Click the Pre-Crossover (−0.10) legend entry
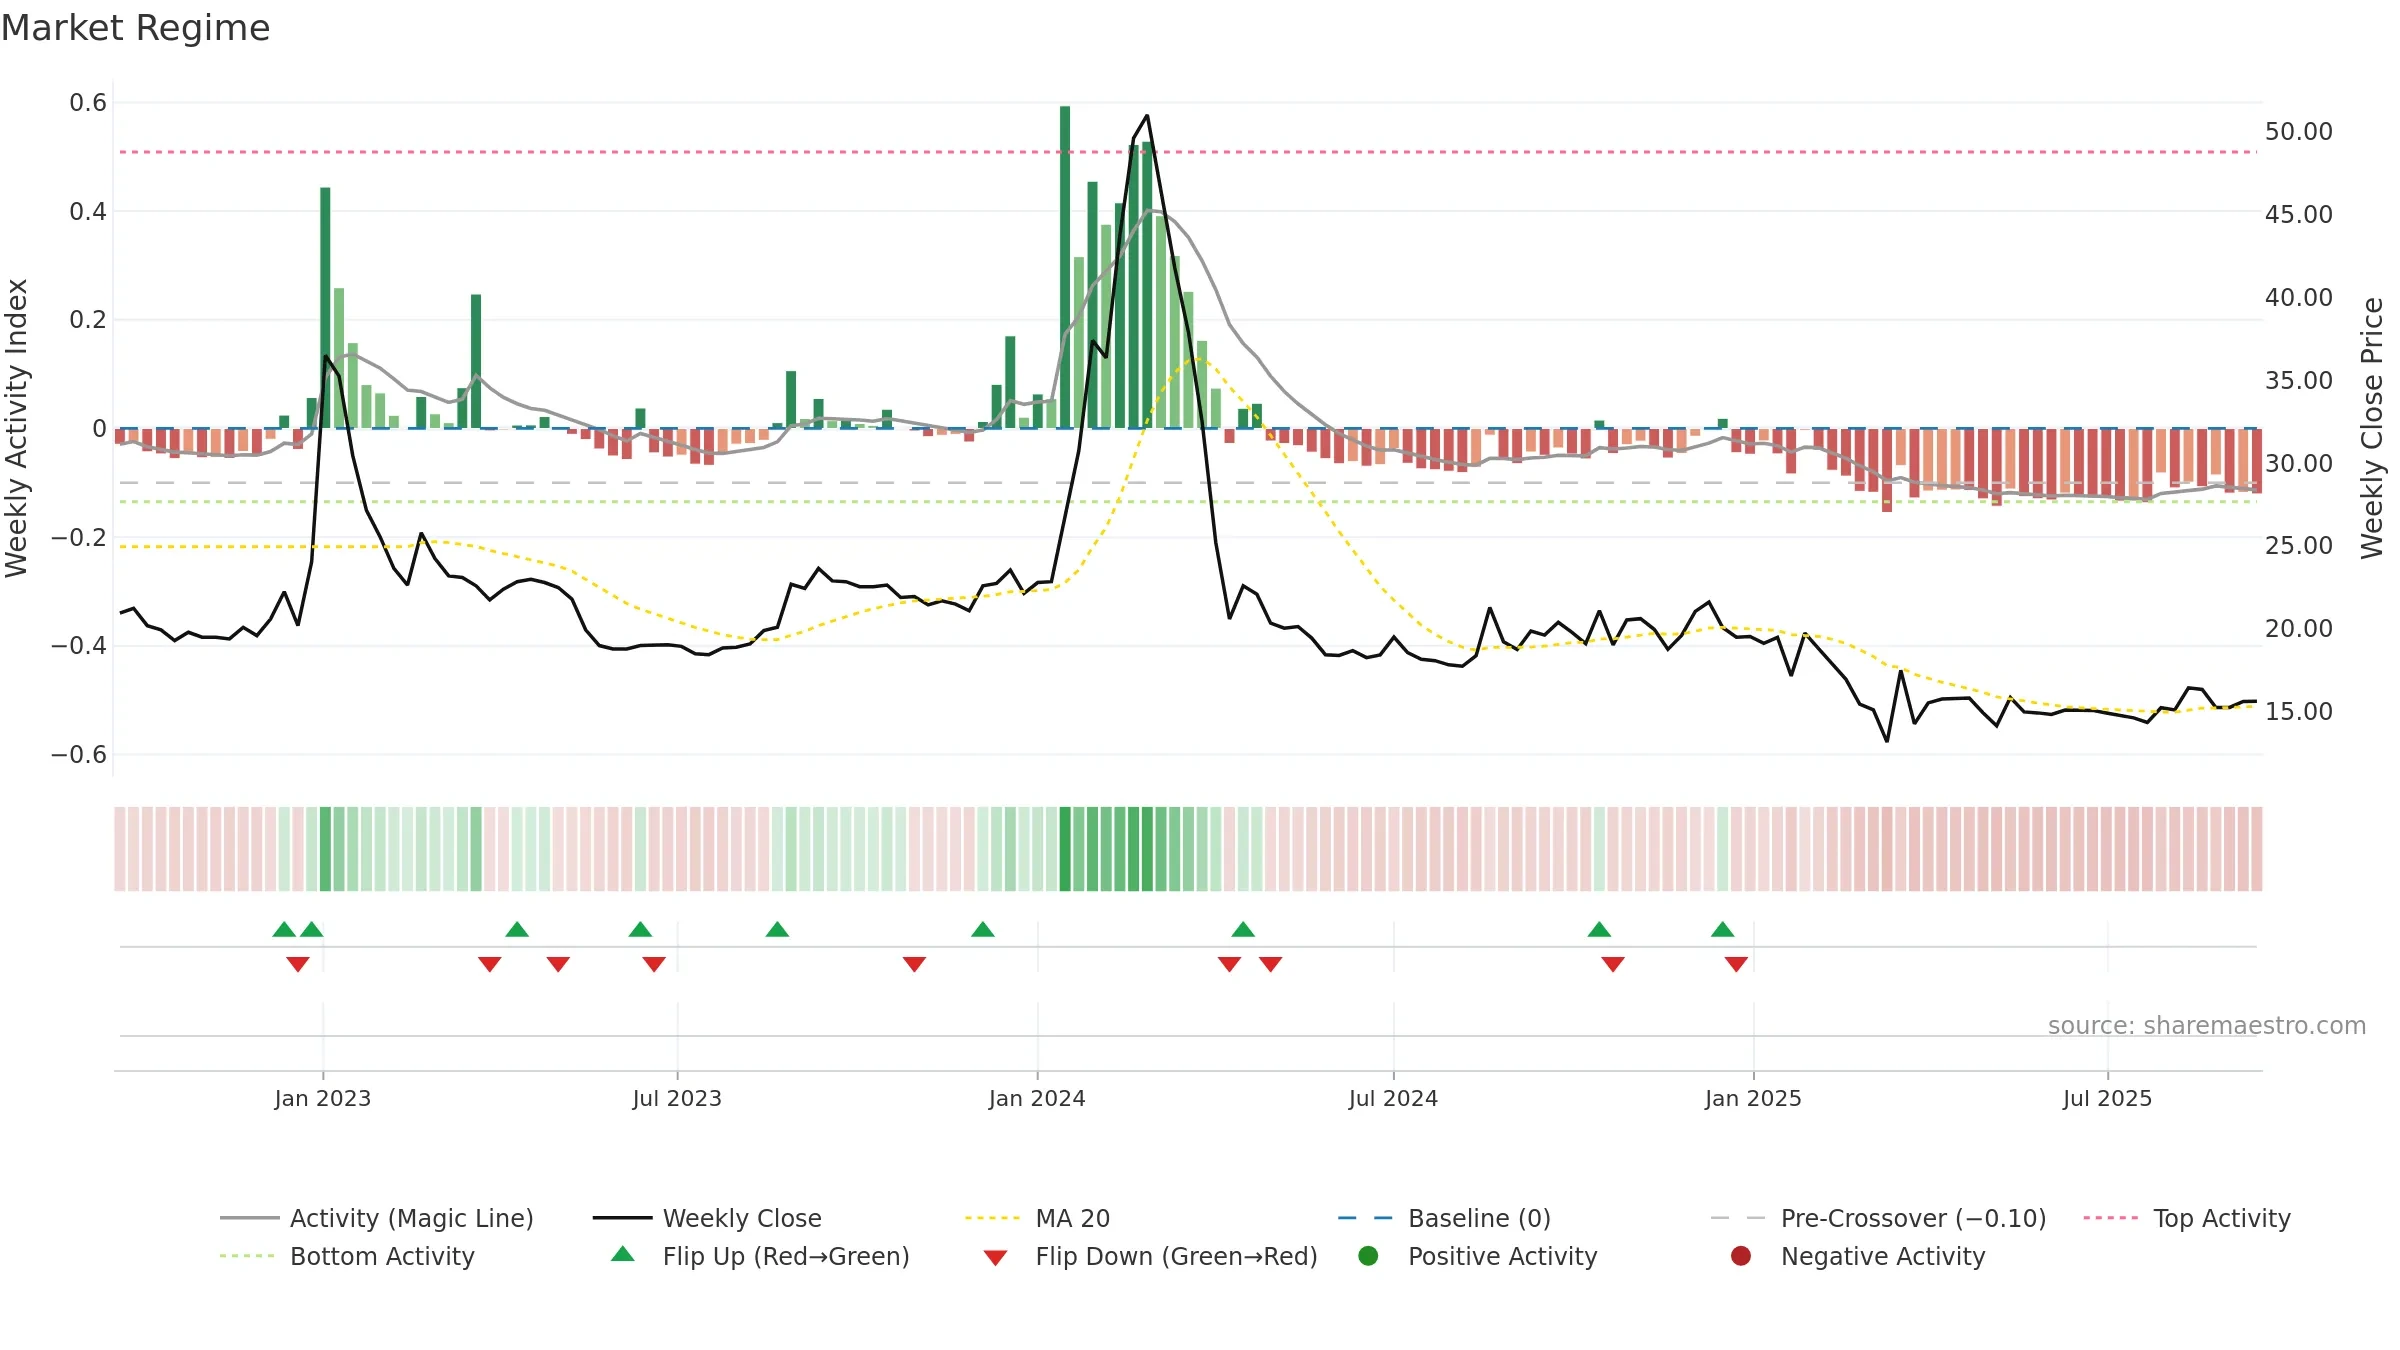The height and width of the screenshot is (1350, 2400). (1878, 1218)
